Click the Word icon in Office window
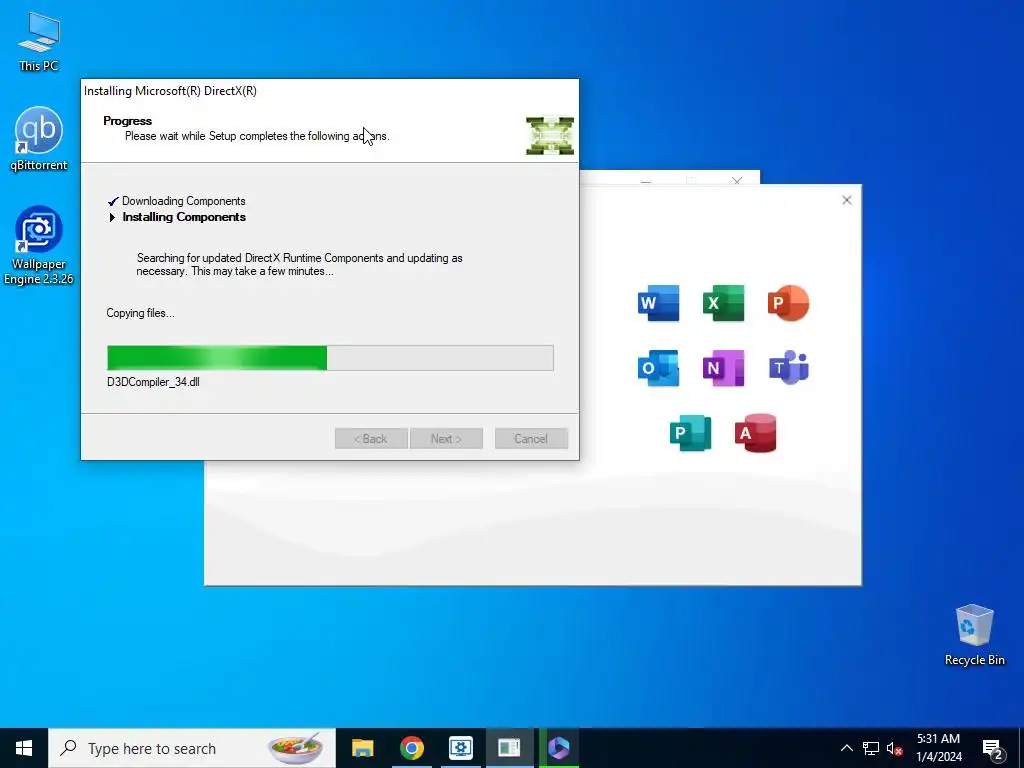Viewport: 1024px width, 768px height. tap(658, 303)
